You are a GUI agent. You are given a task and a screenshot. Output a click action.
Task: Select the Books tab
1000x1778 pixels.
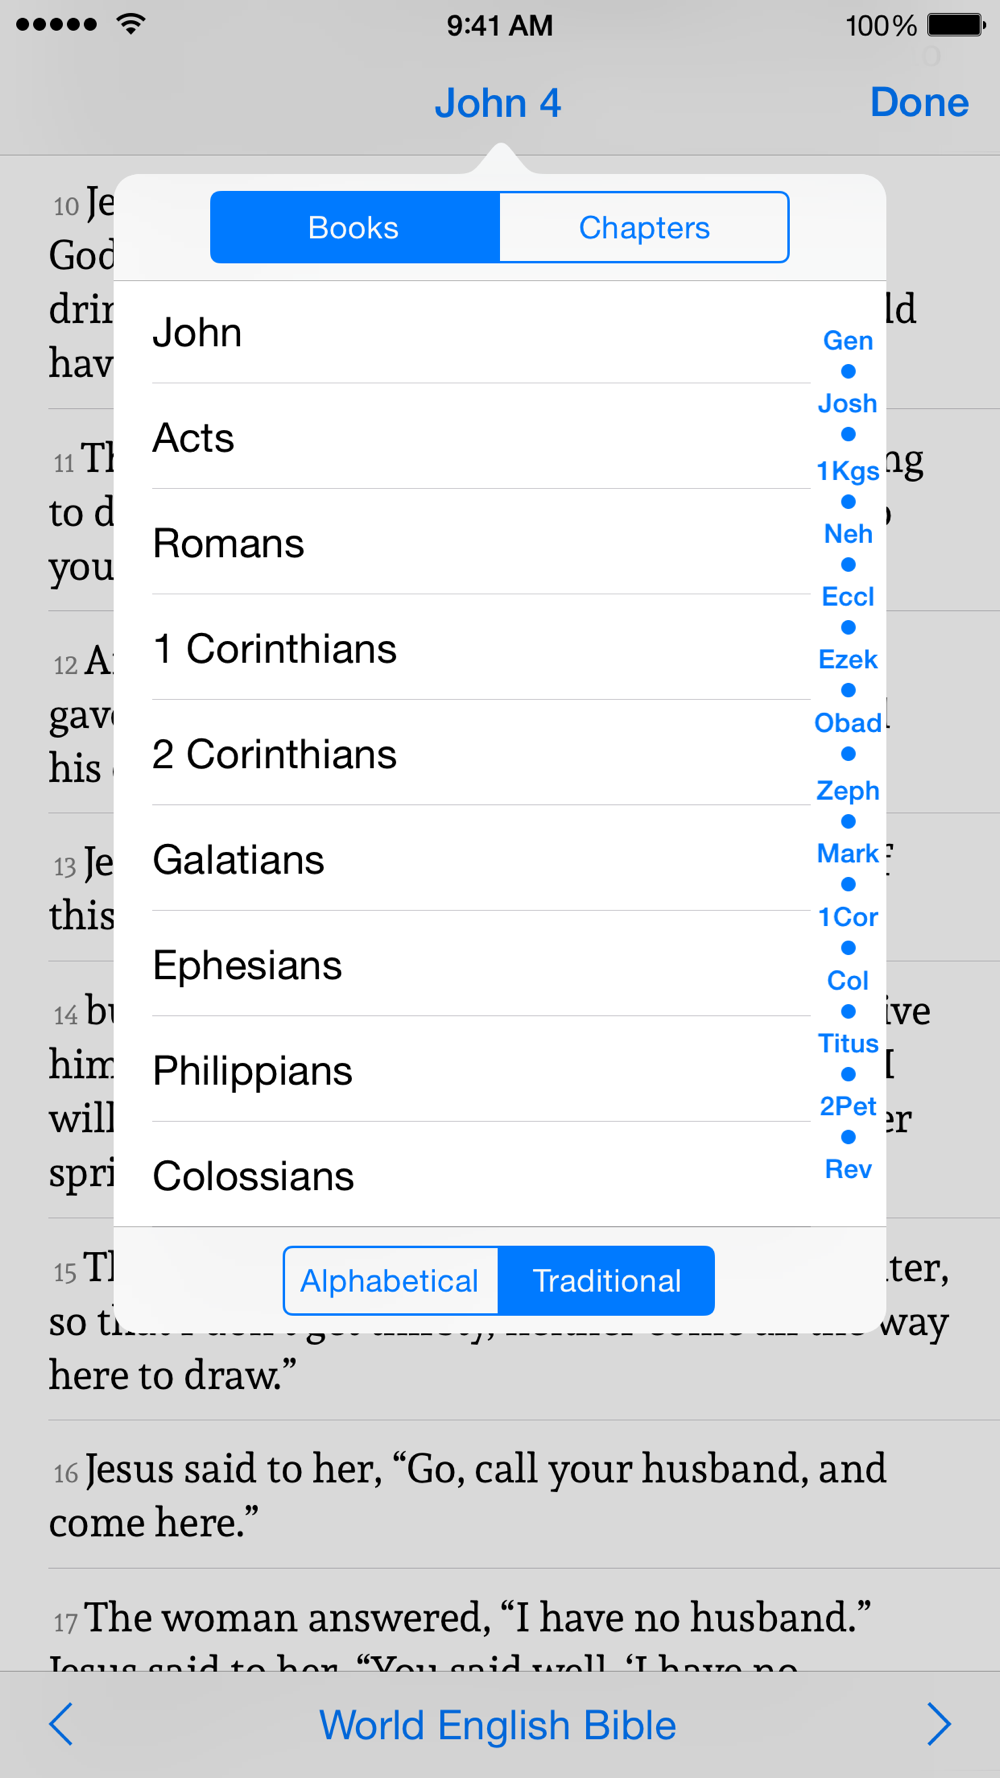[x=354, y=227]
